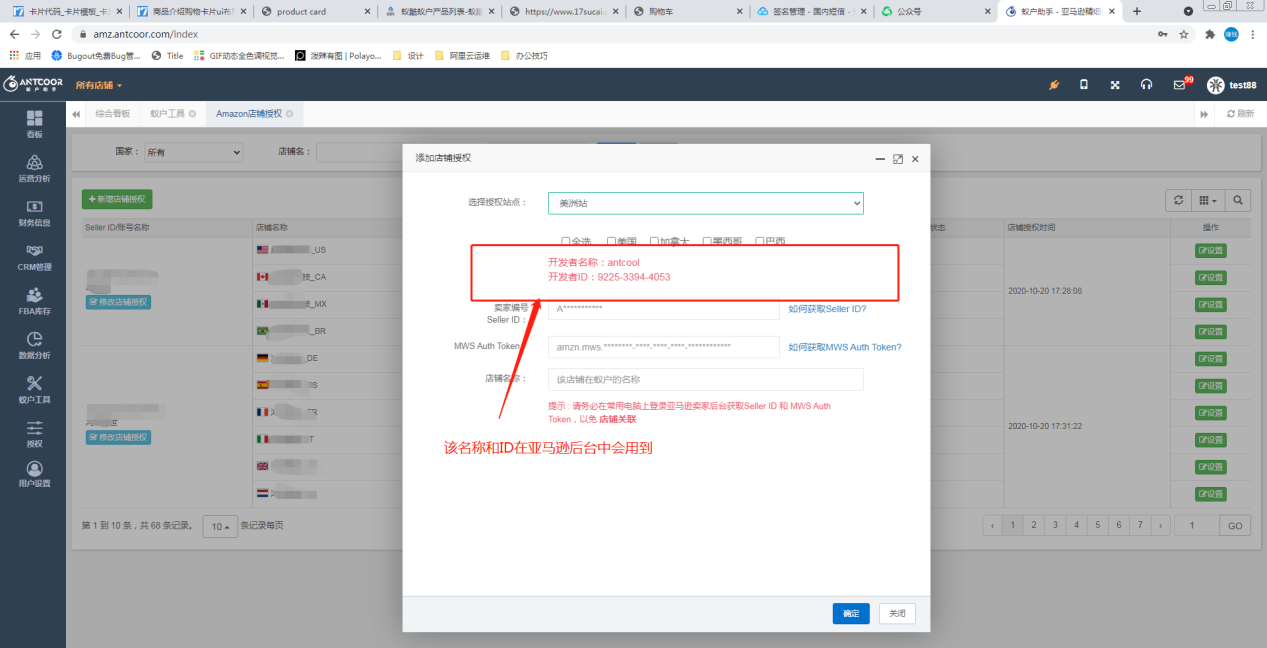Open the 看板 dashboard sidebar icon

point(34,124)
